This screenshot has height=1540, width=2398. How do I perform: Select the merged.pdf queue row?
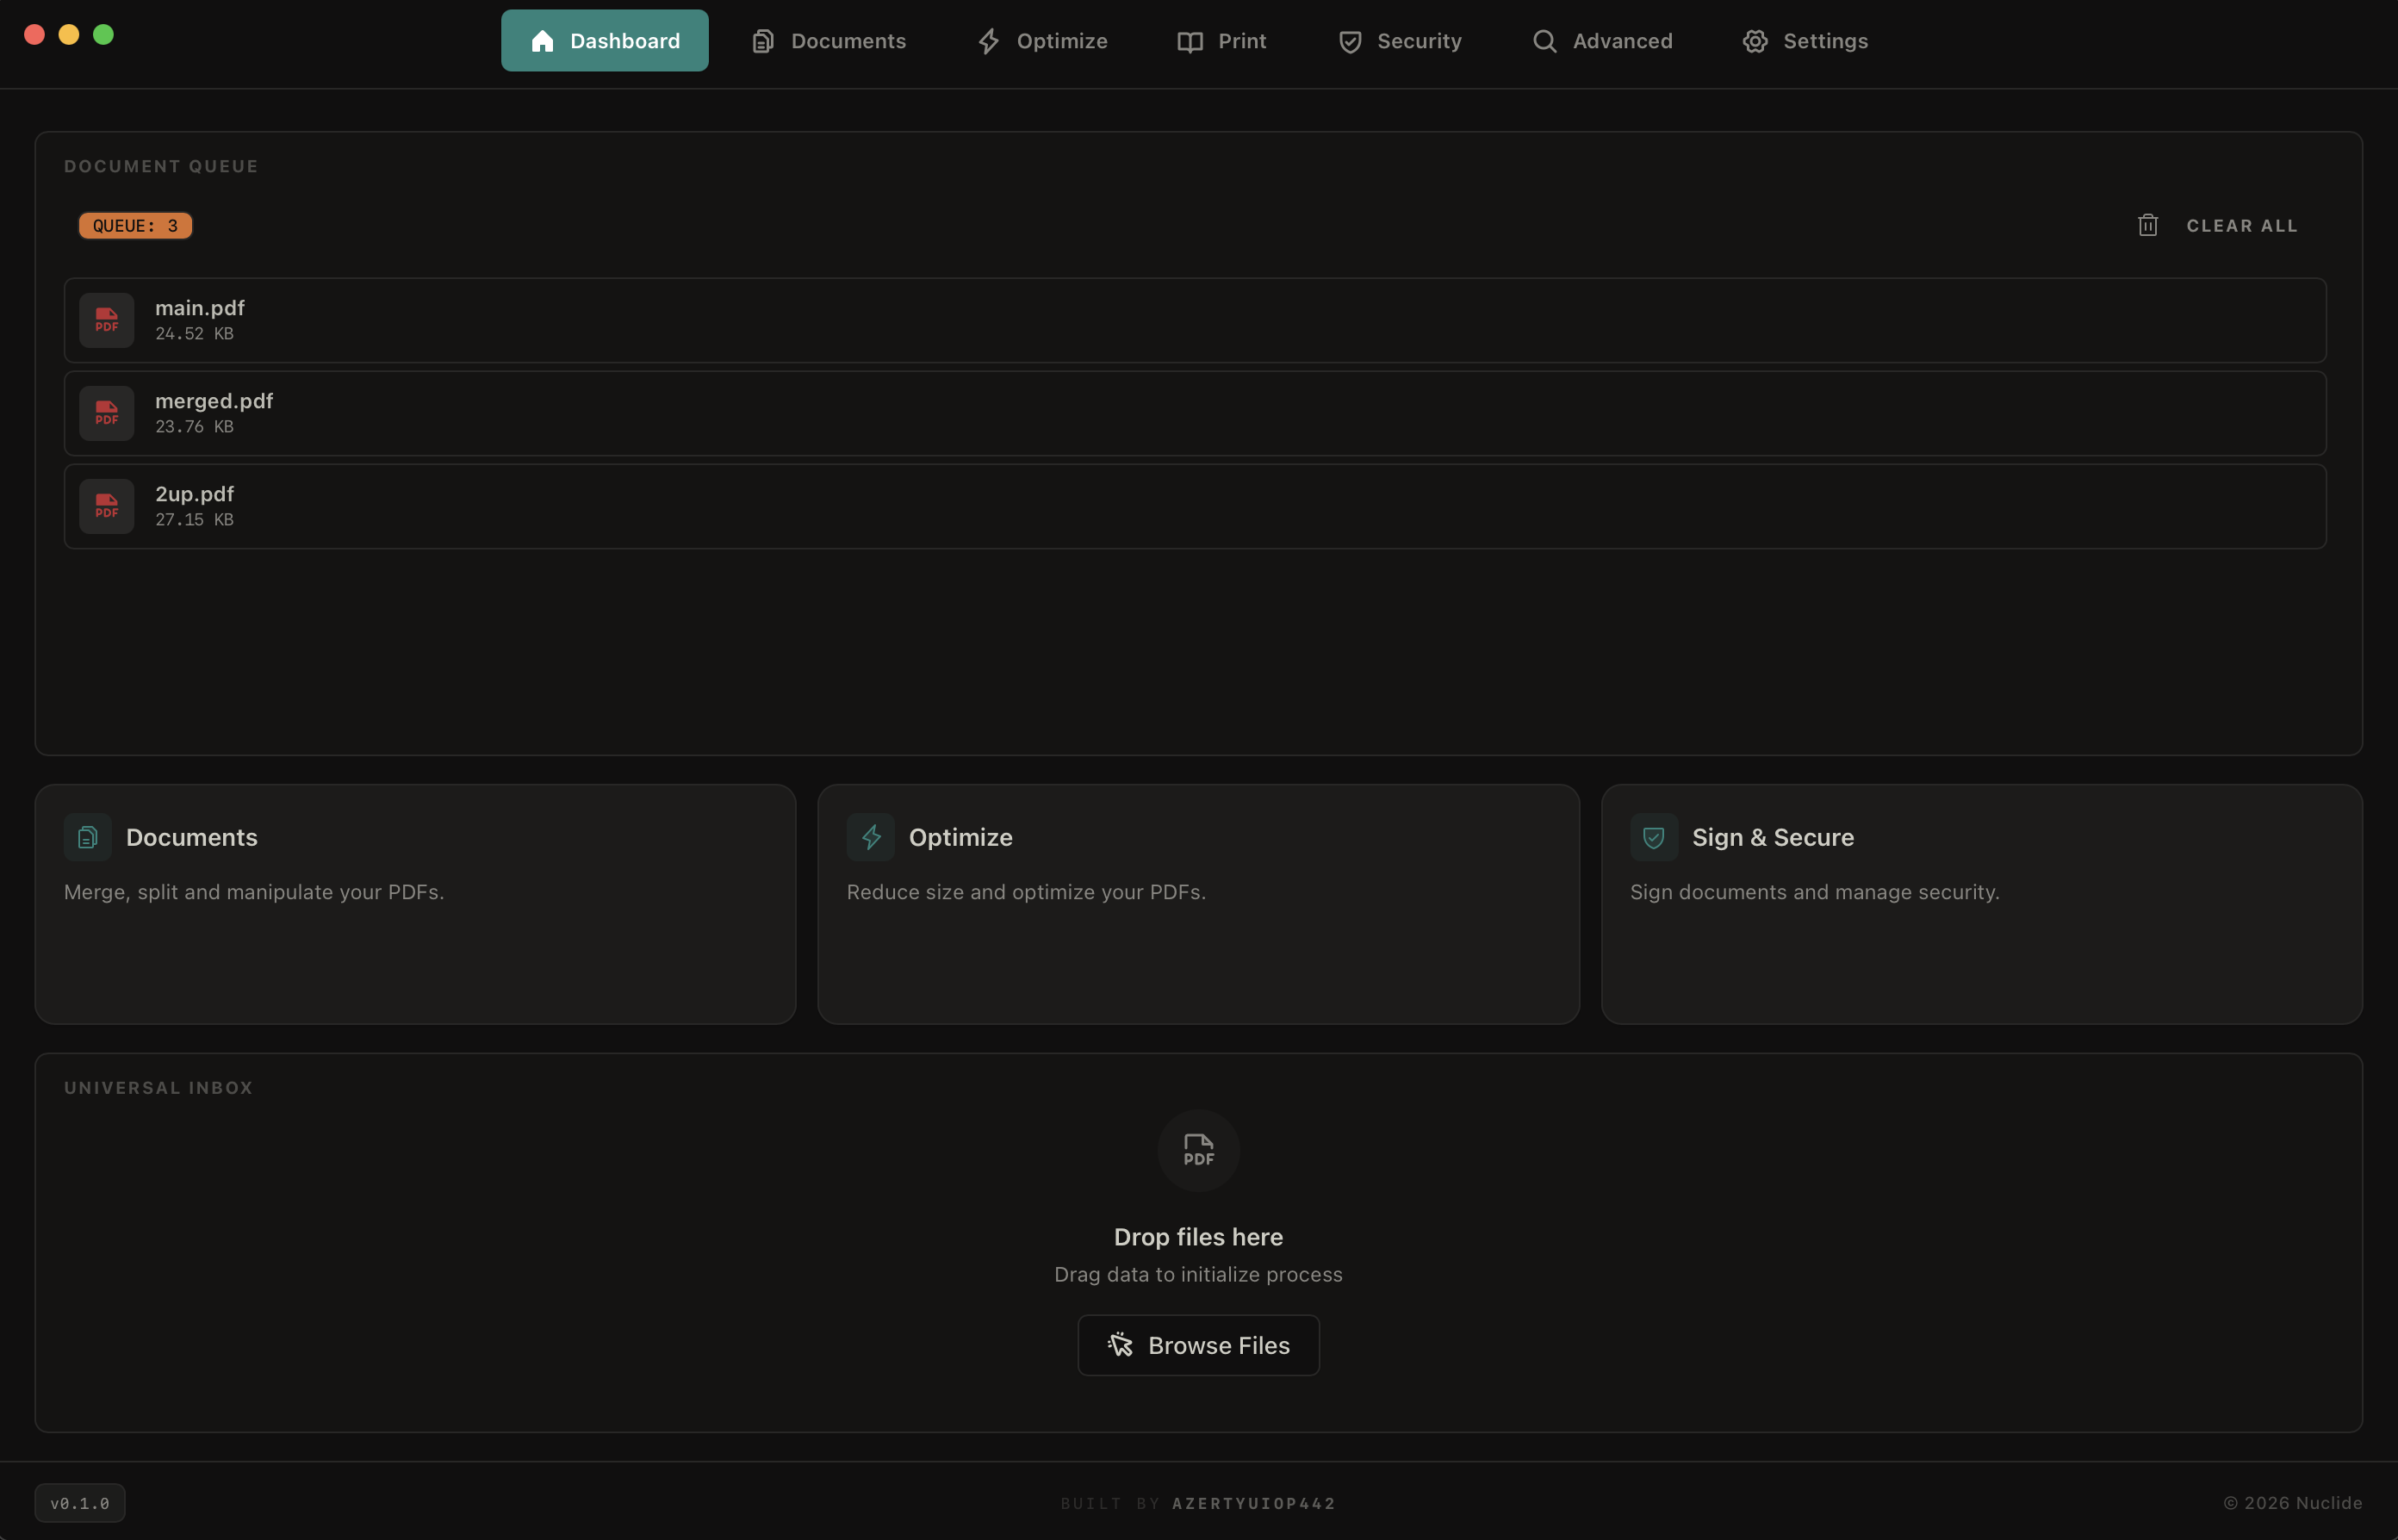(1194, 413)
